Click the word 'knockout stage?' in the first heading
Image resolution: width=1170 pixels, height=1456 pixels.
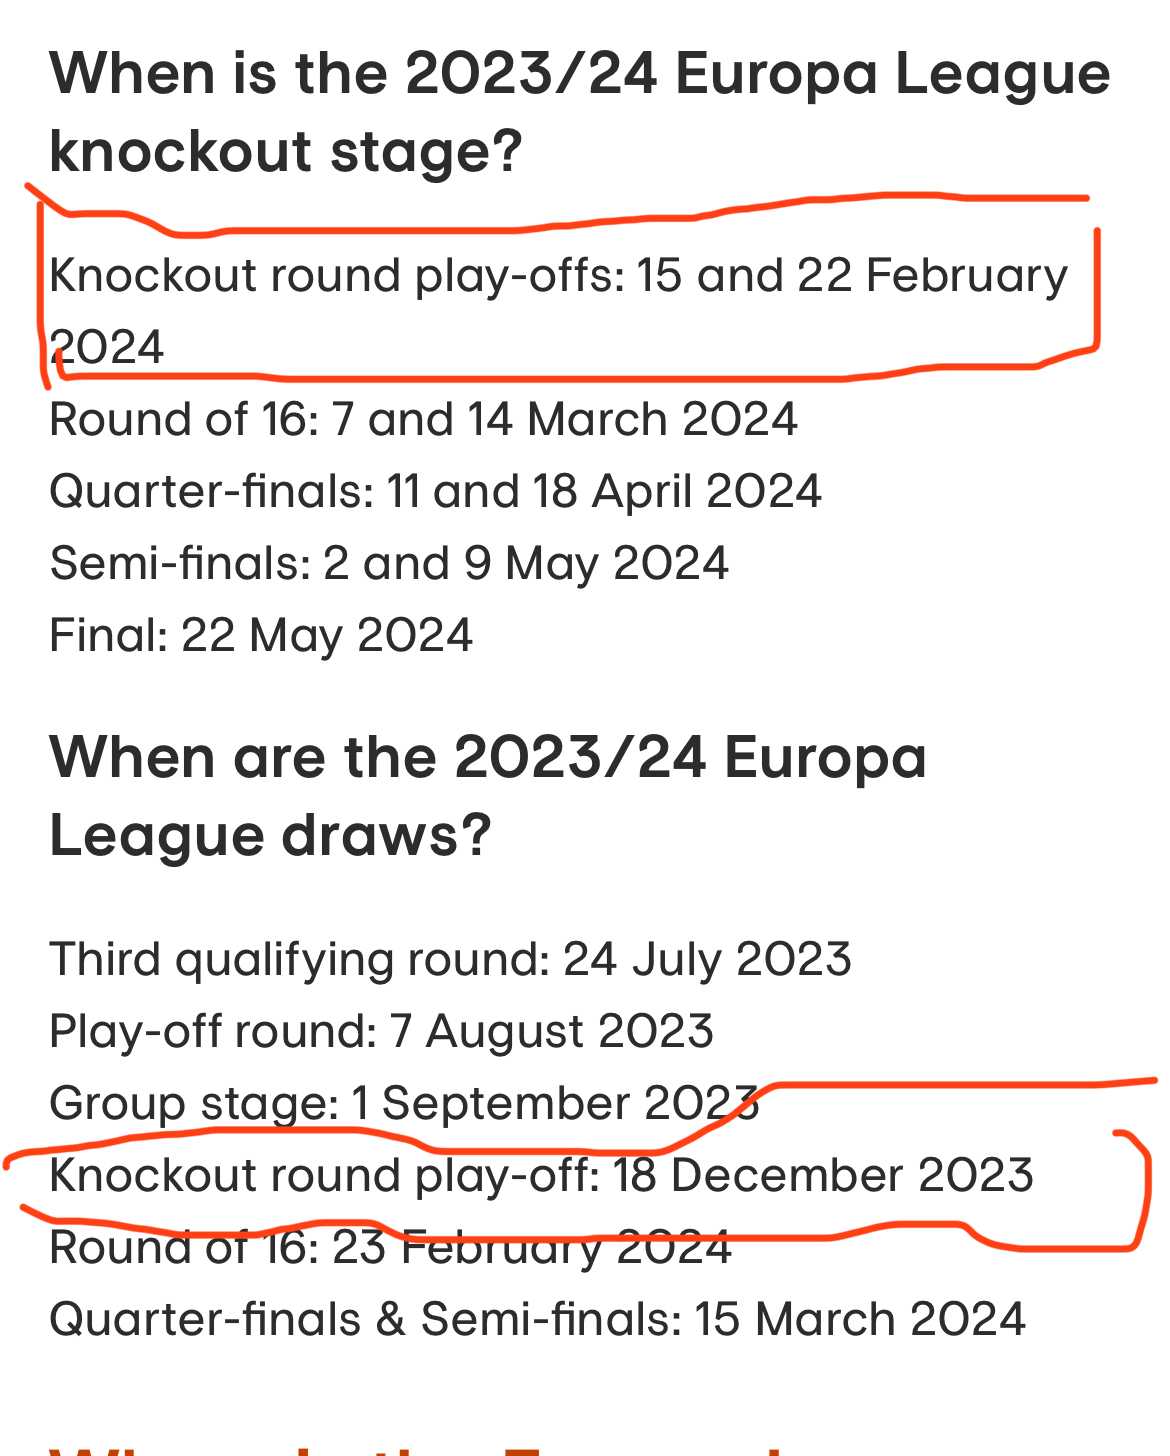coord(286,152)
